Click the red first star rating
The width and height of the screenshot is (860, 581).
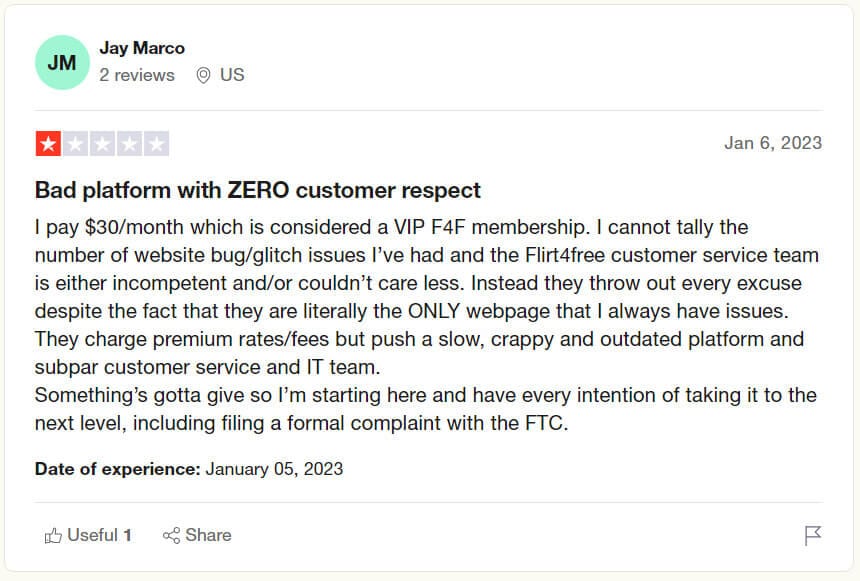[x=48, y=144]
